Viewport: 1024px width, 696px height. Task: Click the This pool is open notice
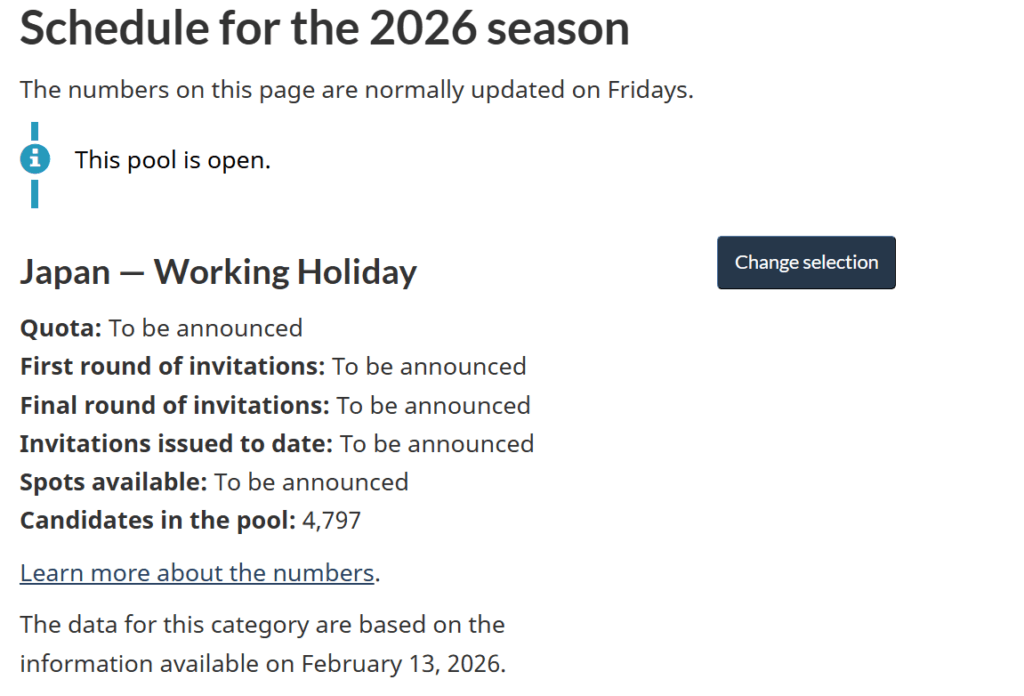pos(172,159)
